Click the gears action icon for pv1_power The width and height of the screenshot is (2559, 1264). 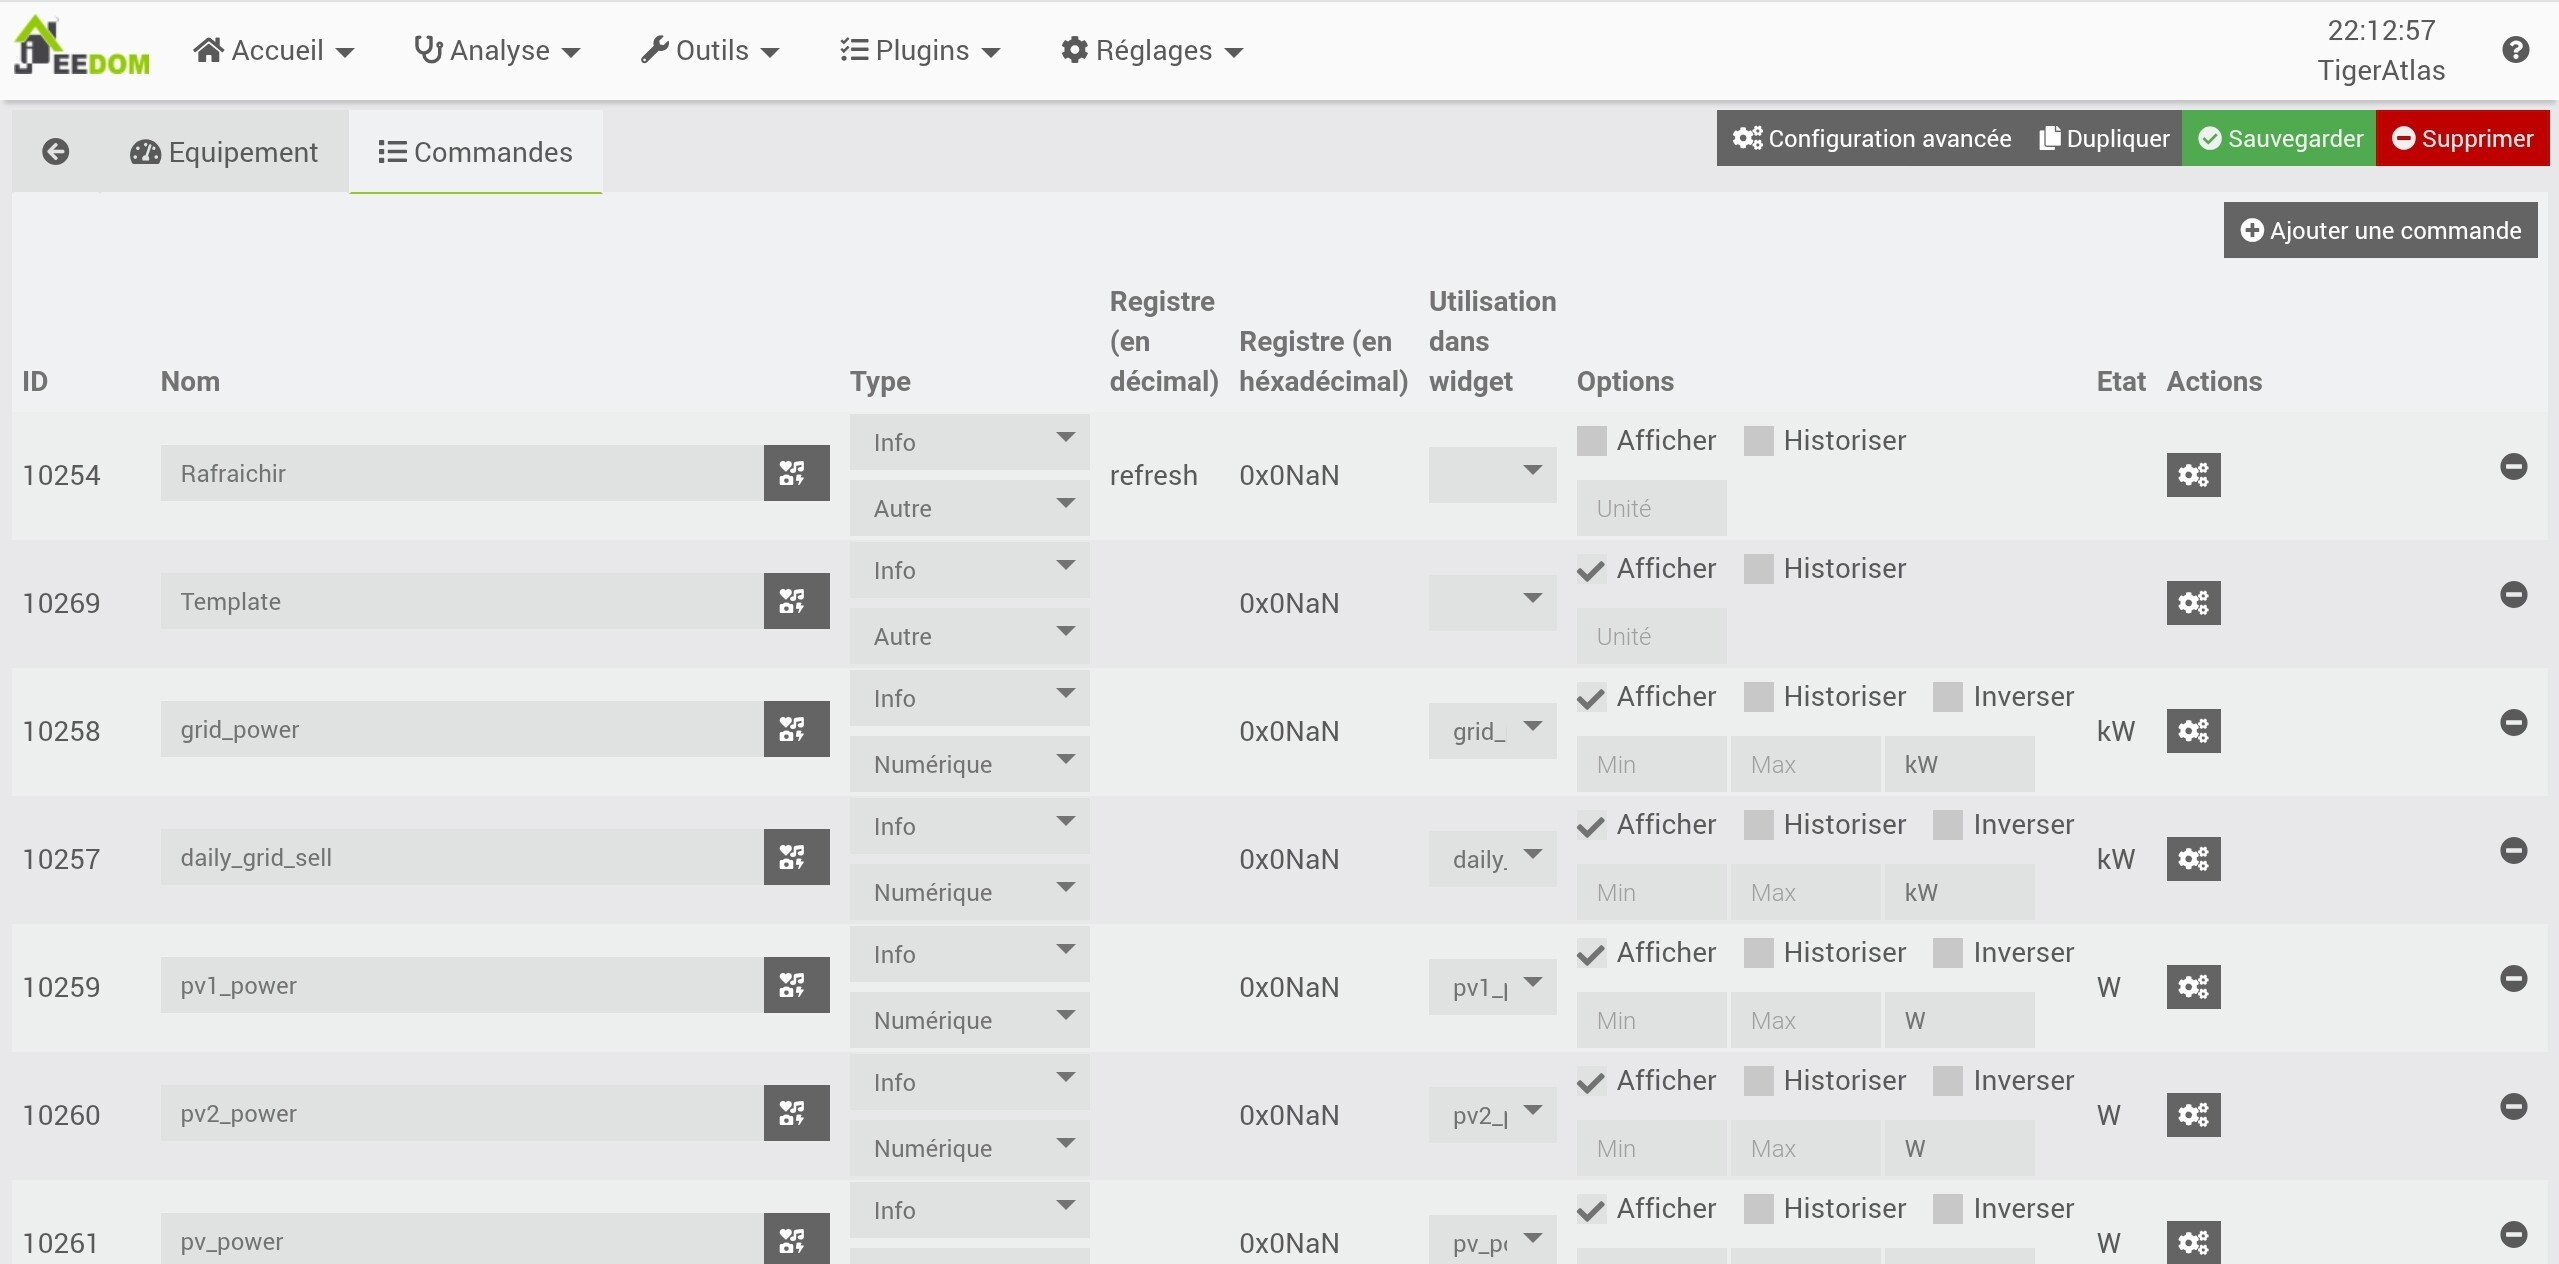[x=2193, y=987]
